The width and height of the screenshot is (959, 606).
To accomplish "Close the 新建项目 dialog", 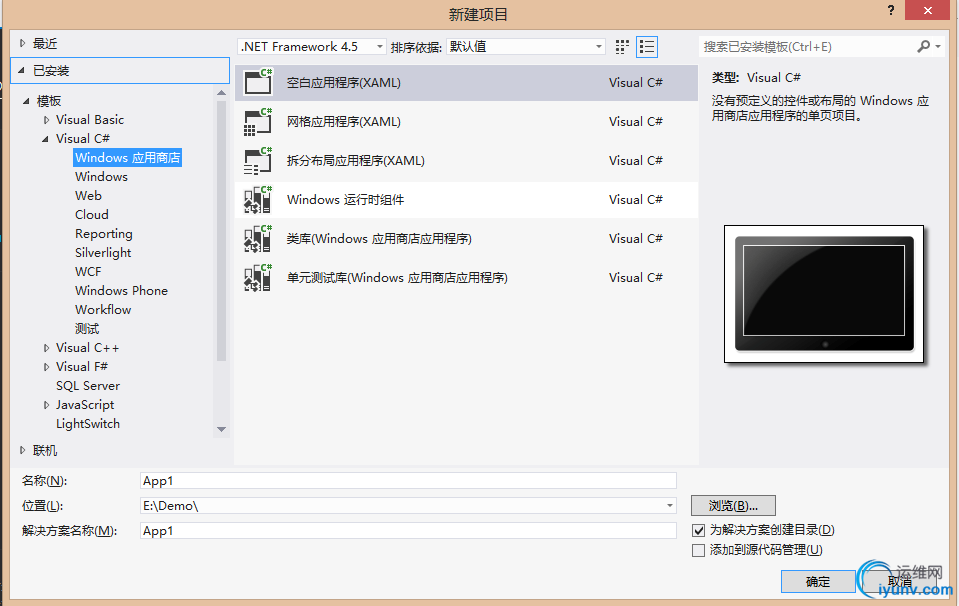I will pos(927,10).
